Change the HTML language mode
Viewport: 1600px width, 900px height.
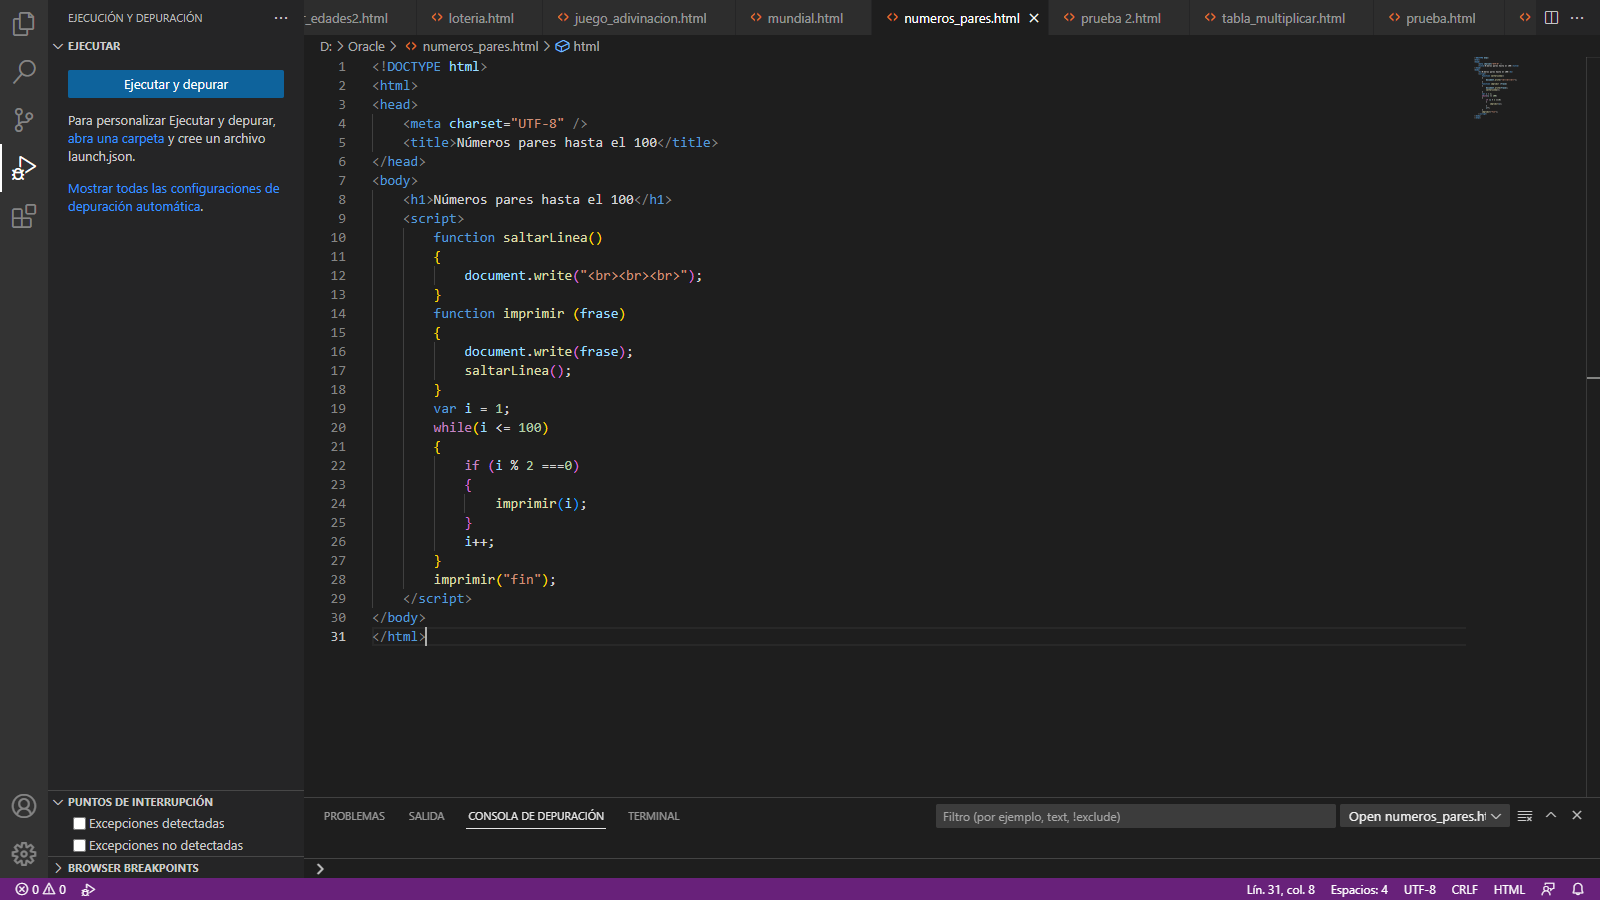tap(1509, 889)
